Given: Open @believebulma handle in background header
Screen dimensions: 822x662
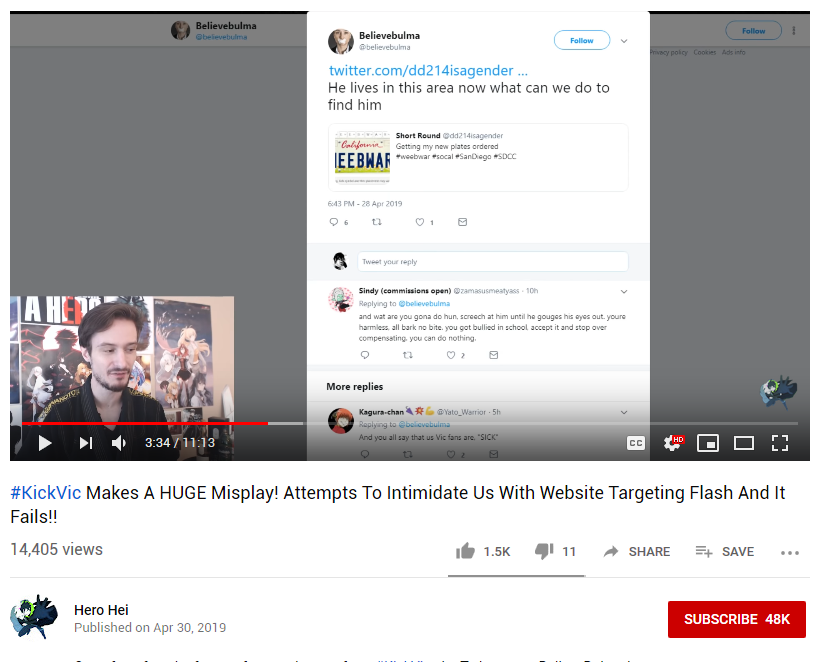Looking at the screenshot, I should (x=221, y=37).
